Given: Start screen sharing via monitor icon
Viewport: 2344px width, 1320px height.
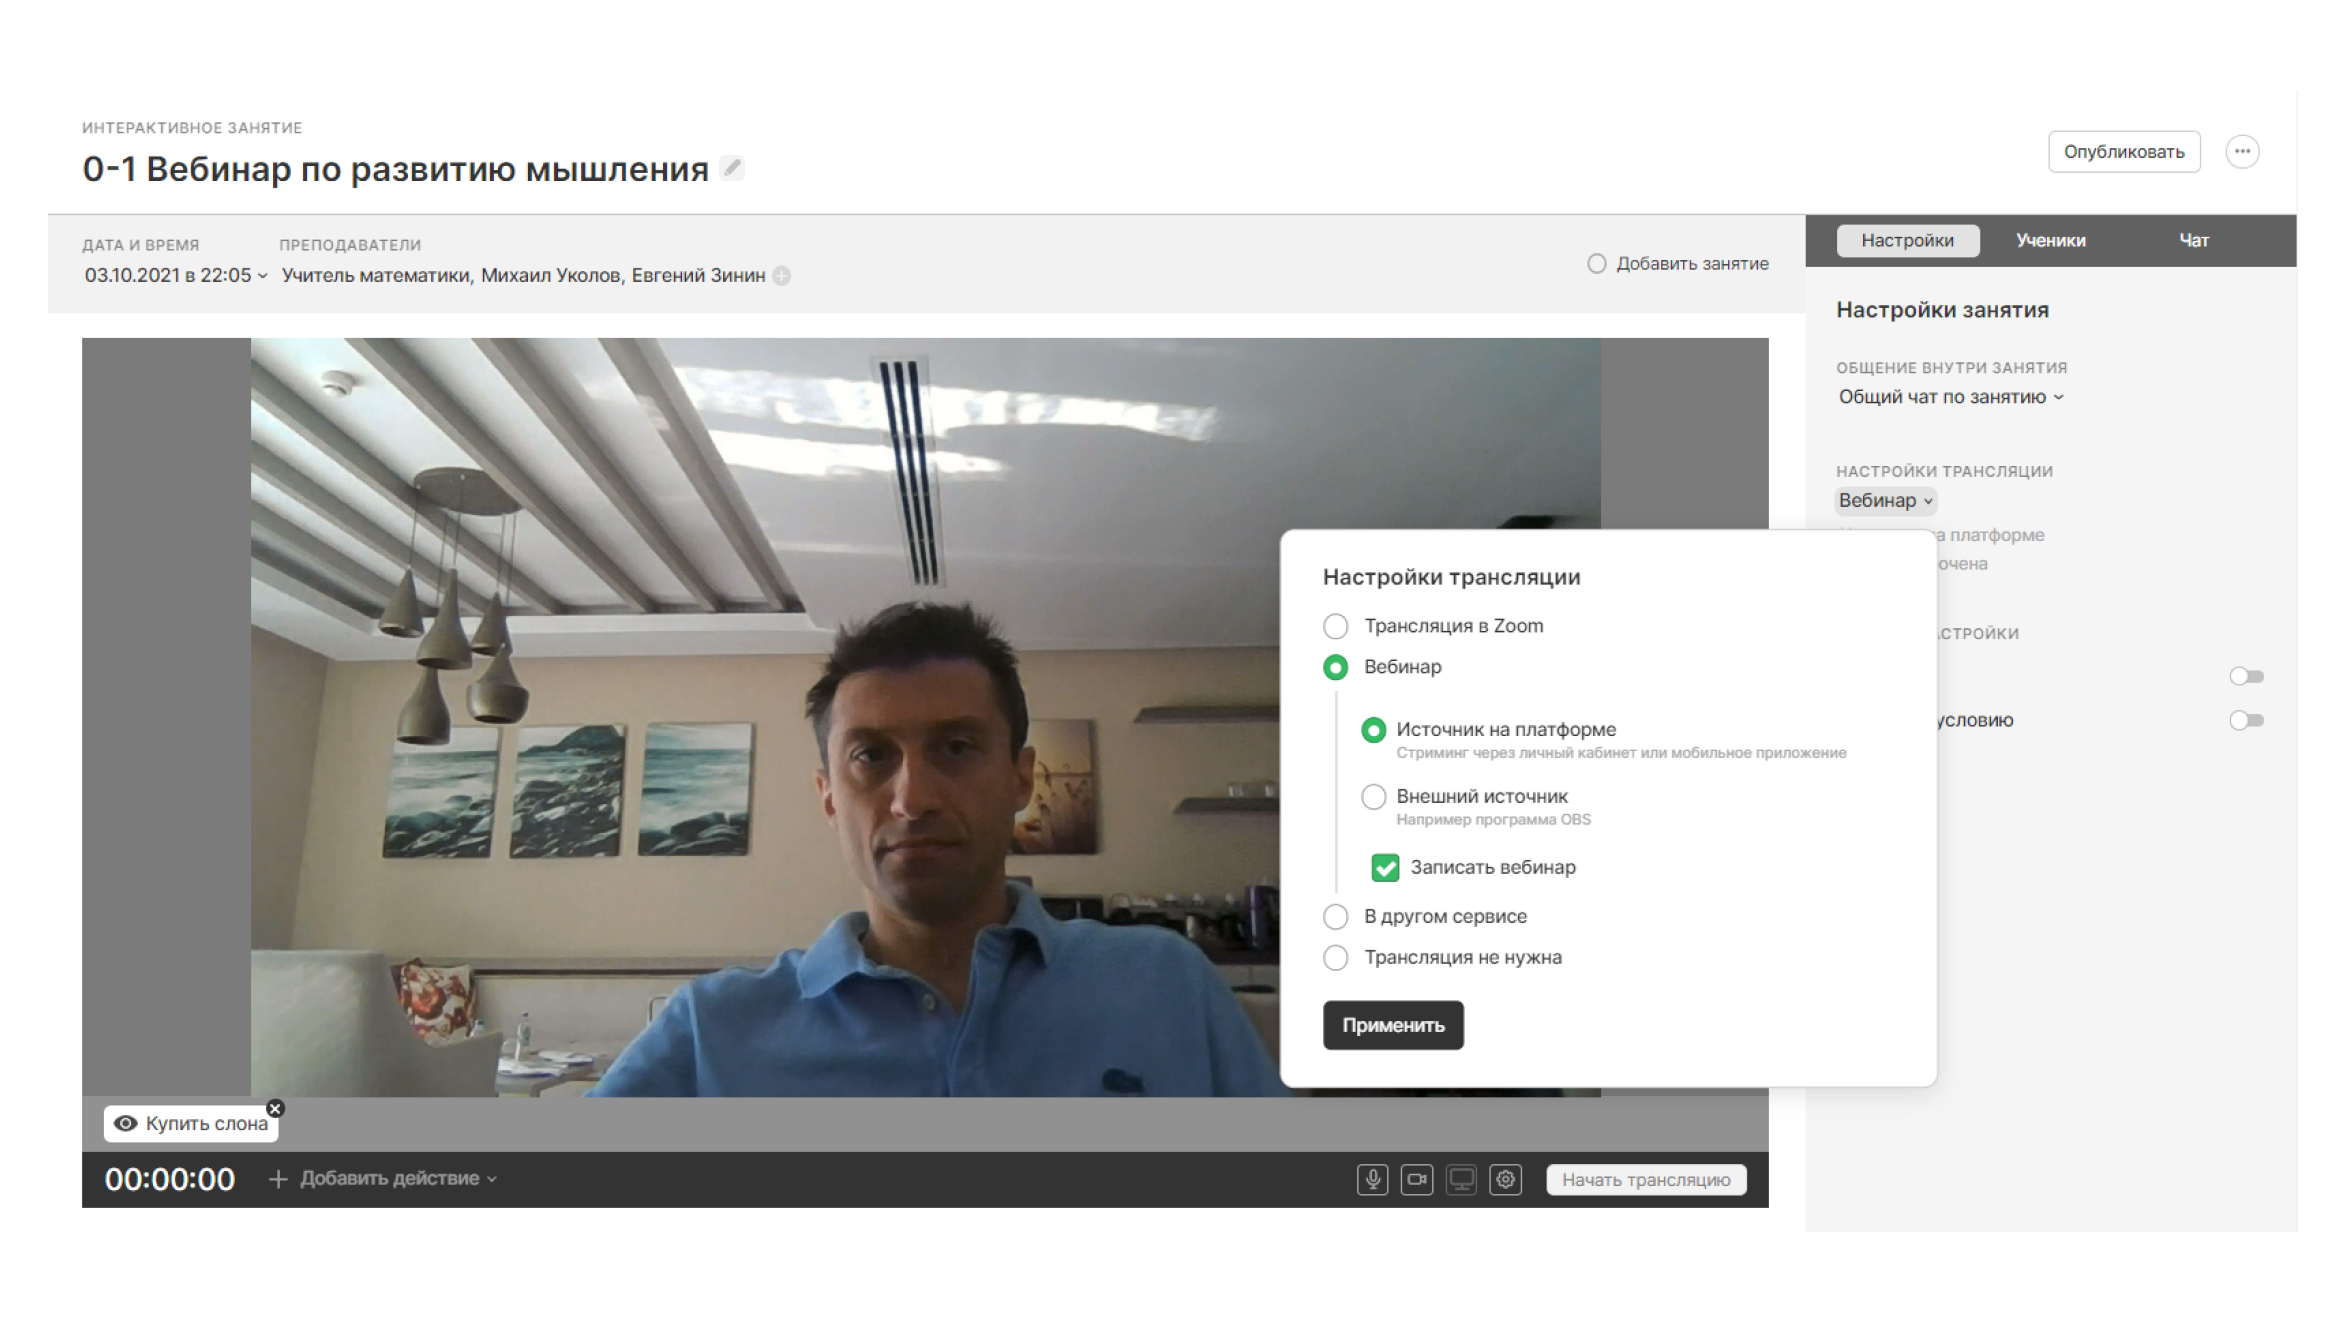Looking at the screenshot, I should pyautogui.click(x=1461, y=1180).
